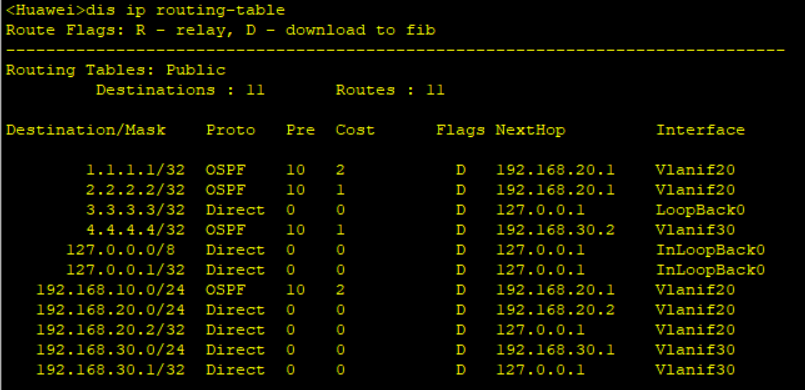This screenshot has width=805, height=390.
Task: Click next hop 192.168.20.2
Action: tap(555, 310)
